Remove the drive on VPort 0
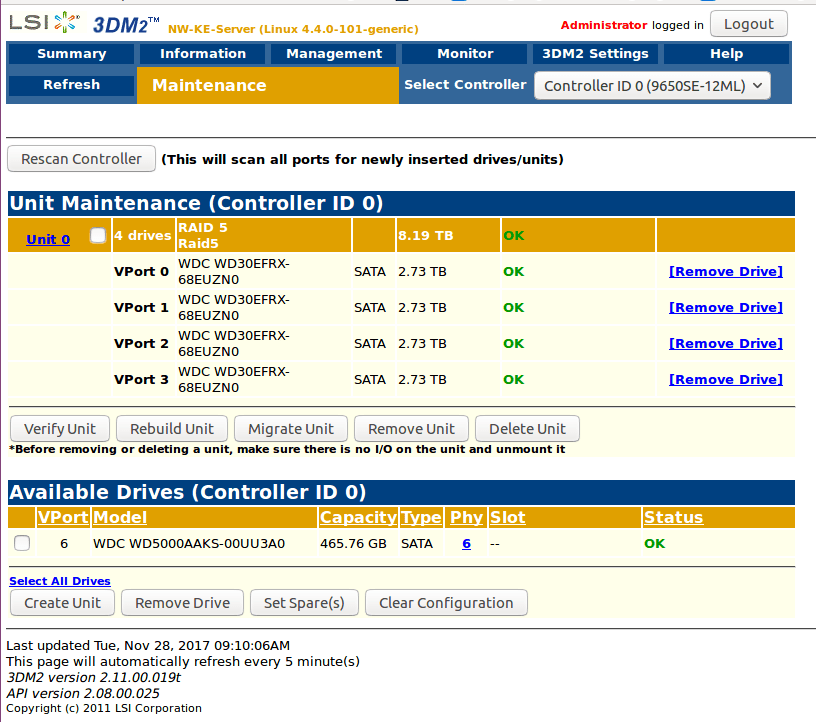Viewport: 816px width, 722px height. click(725, 272)
